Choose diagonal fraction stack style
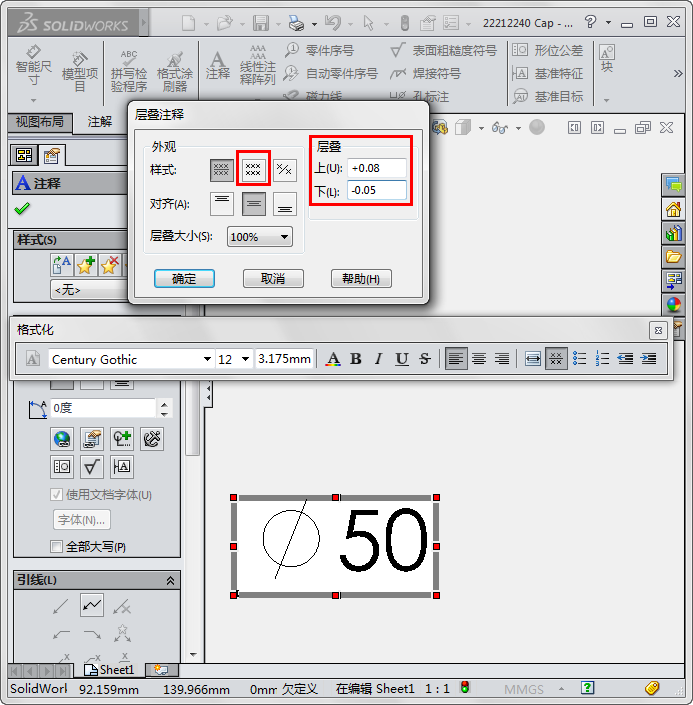 point(285,170)
